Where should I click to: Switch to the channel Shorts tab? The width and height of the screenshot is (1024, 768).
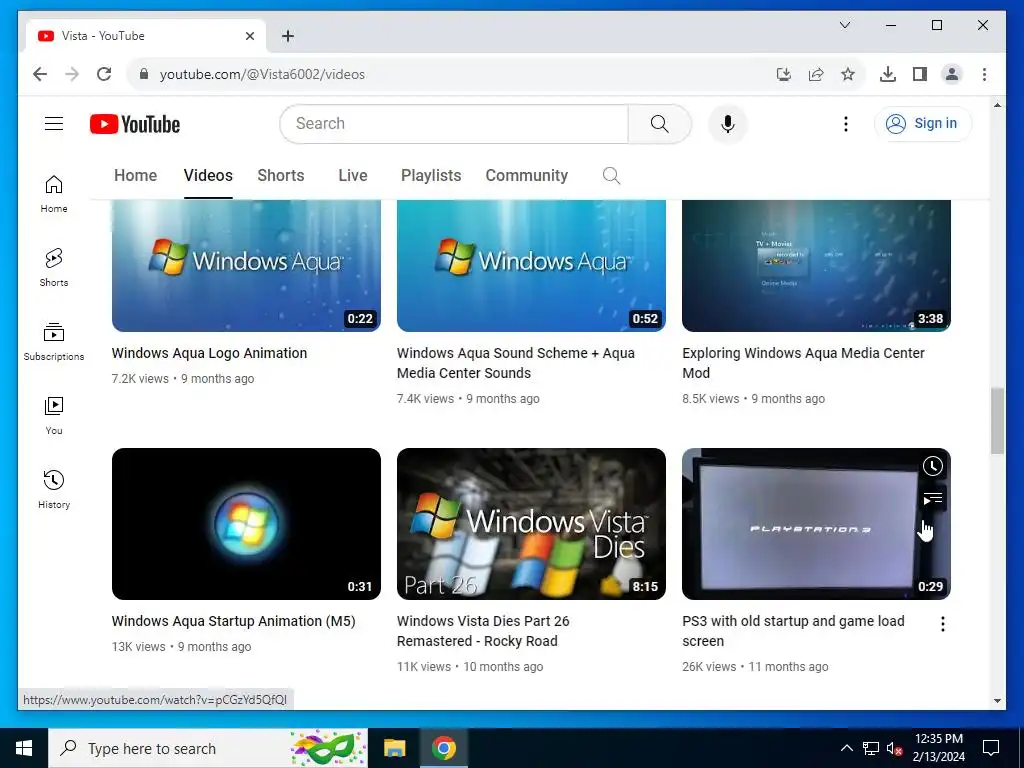(281, 176)
